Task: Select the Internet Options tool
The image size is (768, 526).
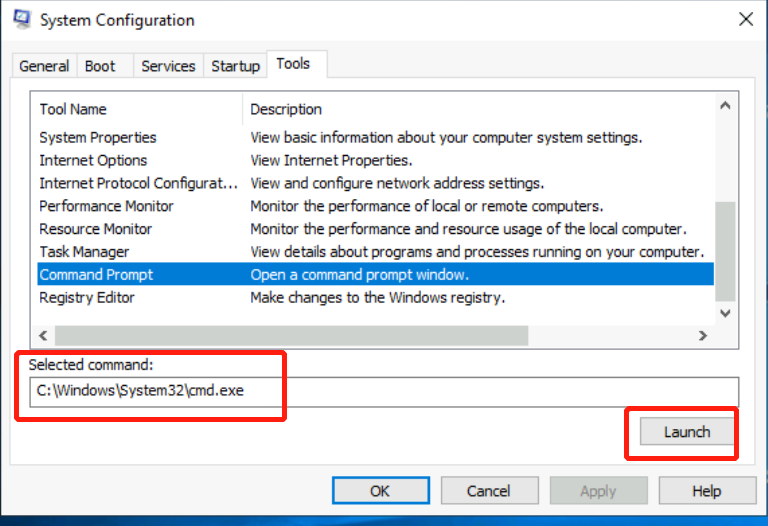Action: pyautogui.click(x=93, y=160)
